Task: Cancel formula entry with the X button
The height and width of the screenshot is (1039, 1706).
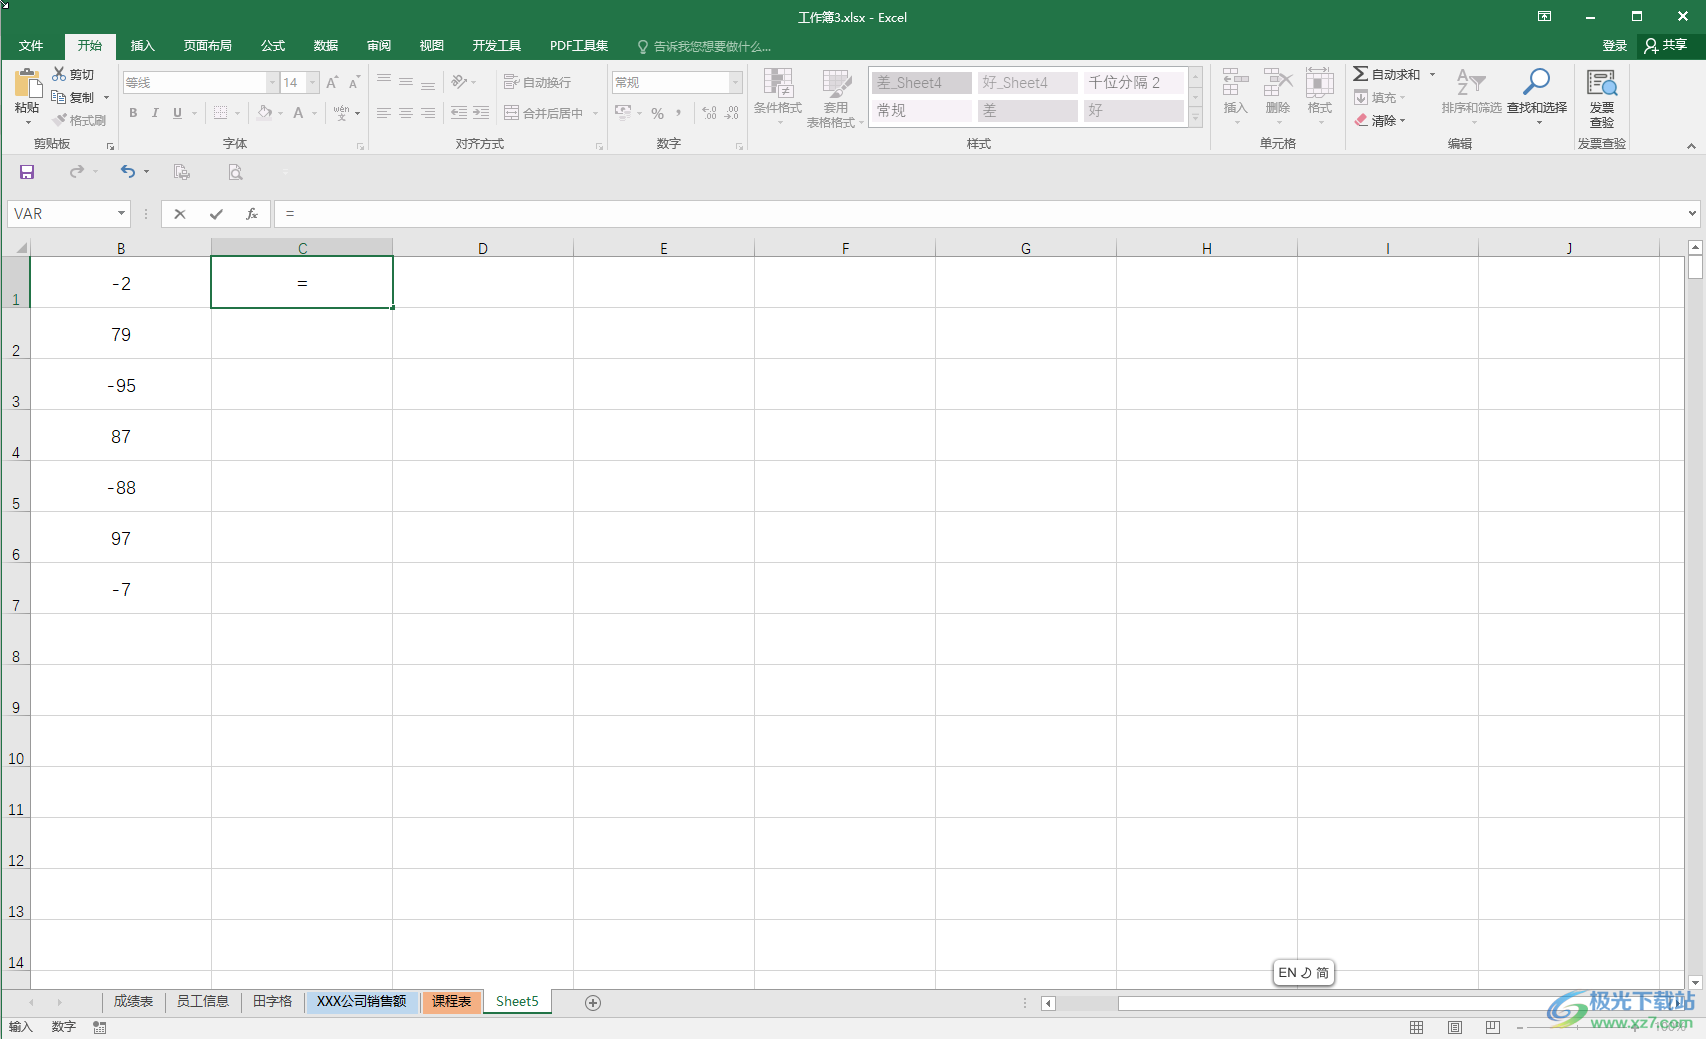Action: point(180,214)
